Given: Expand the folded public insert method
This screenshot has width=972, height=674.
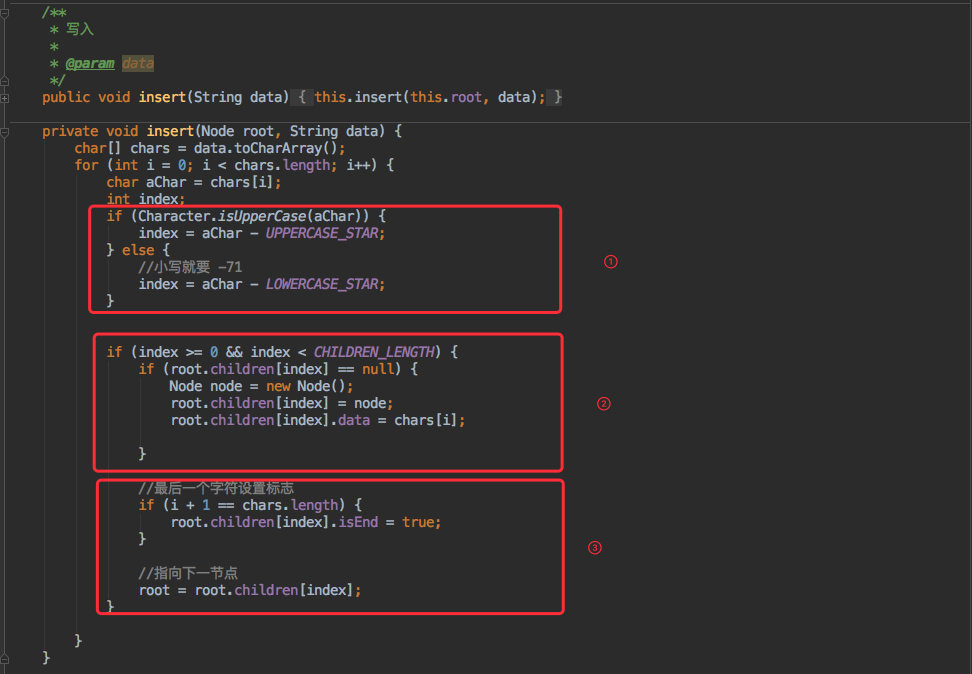Looking at the screenshot, I should pyautogui.click(x=4, y=98).
